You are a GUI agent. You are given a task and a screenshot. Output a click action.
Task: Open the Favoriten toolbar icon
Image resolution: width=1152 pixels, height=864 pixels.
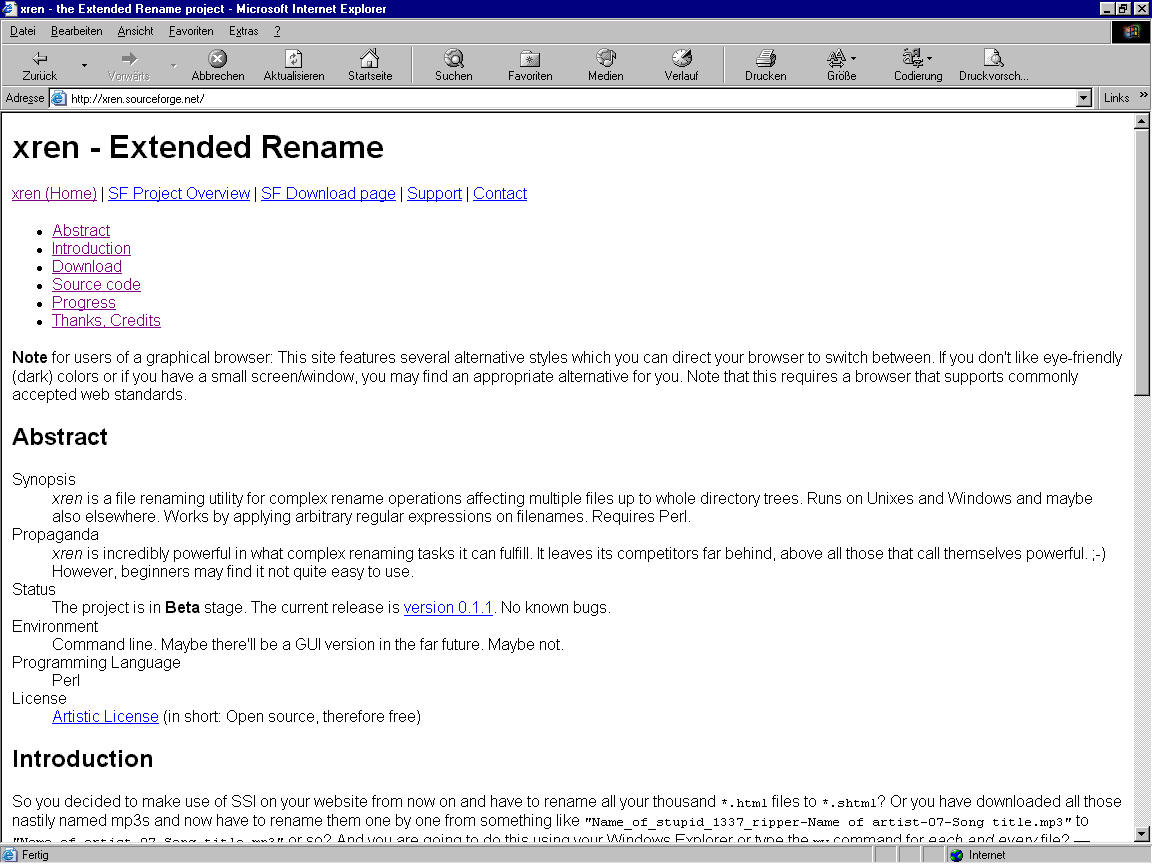[529, 59]
